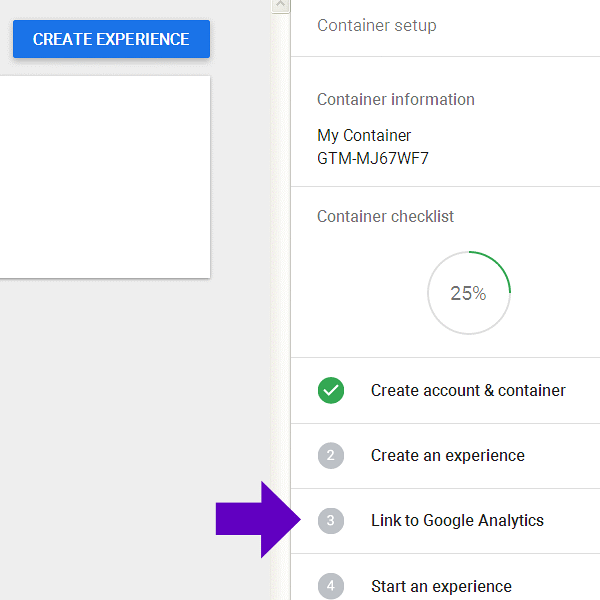Click the step 3 number badge
This screenshot has height=600, width=600.
331,521
